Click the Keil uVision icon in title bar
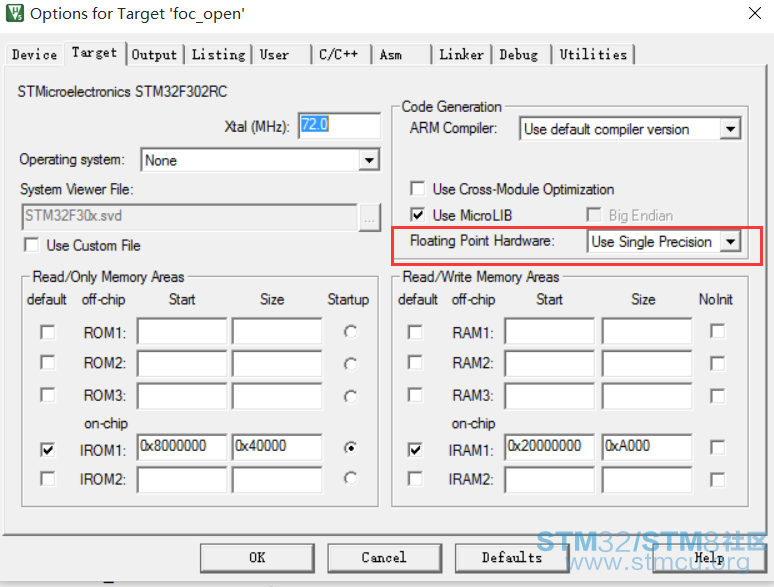This screenshot has height=587, width=774. click(14, 13)
